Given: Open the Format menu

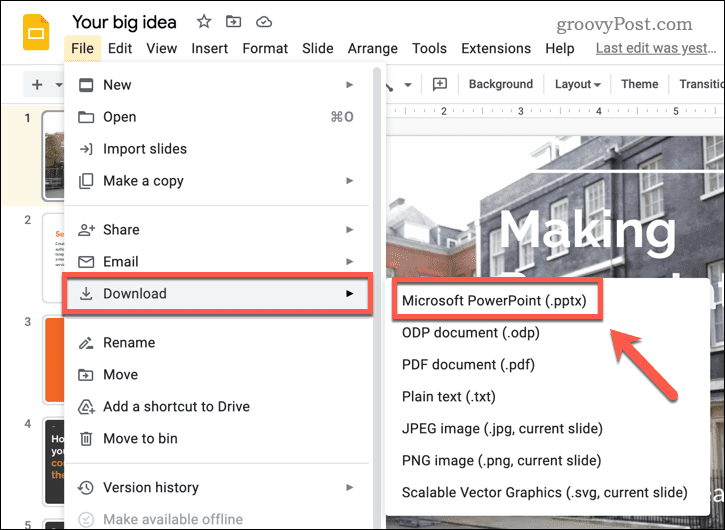Looking at the screenshot, I should coord(265,48).
